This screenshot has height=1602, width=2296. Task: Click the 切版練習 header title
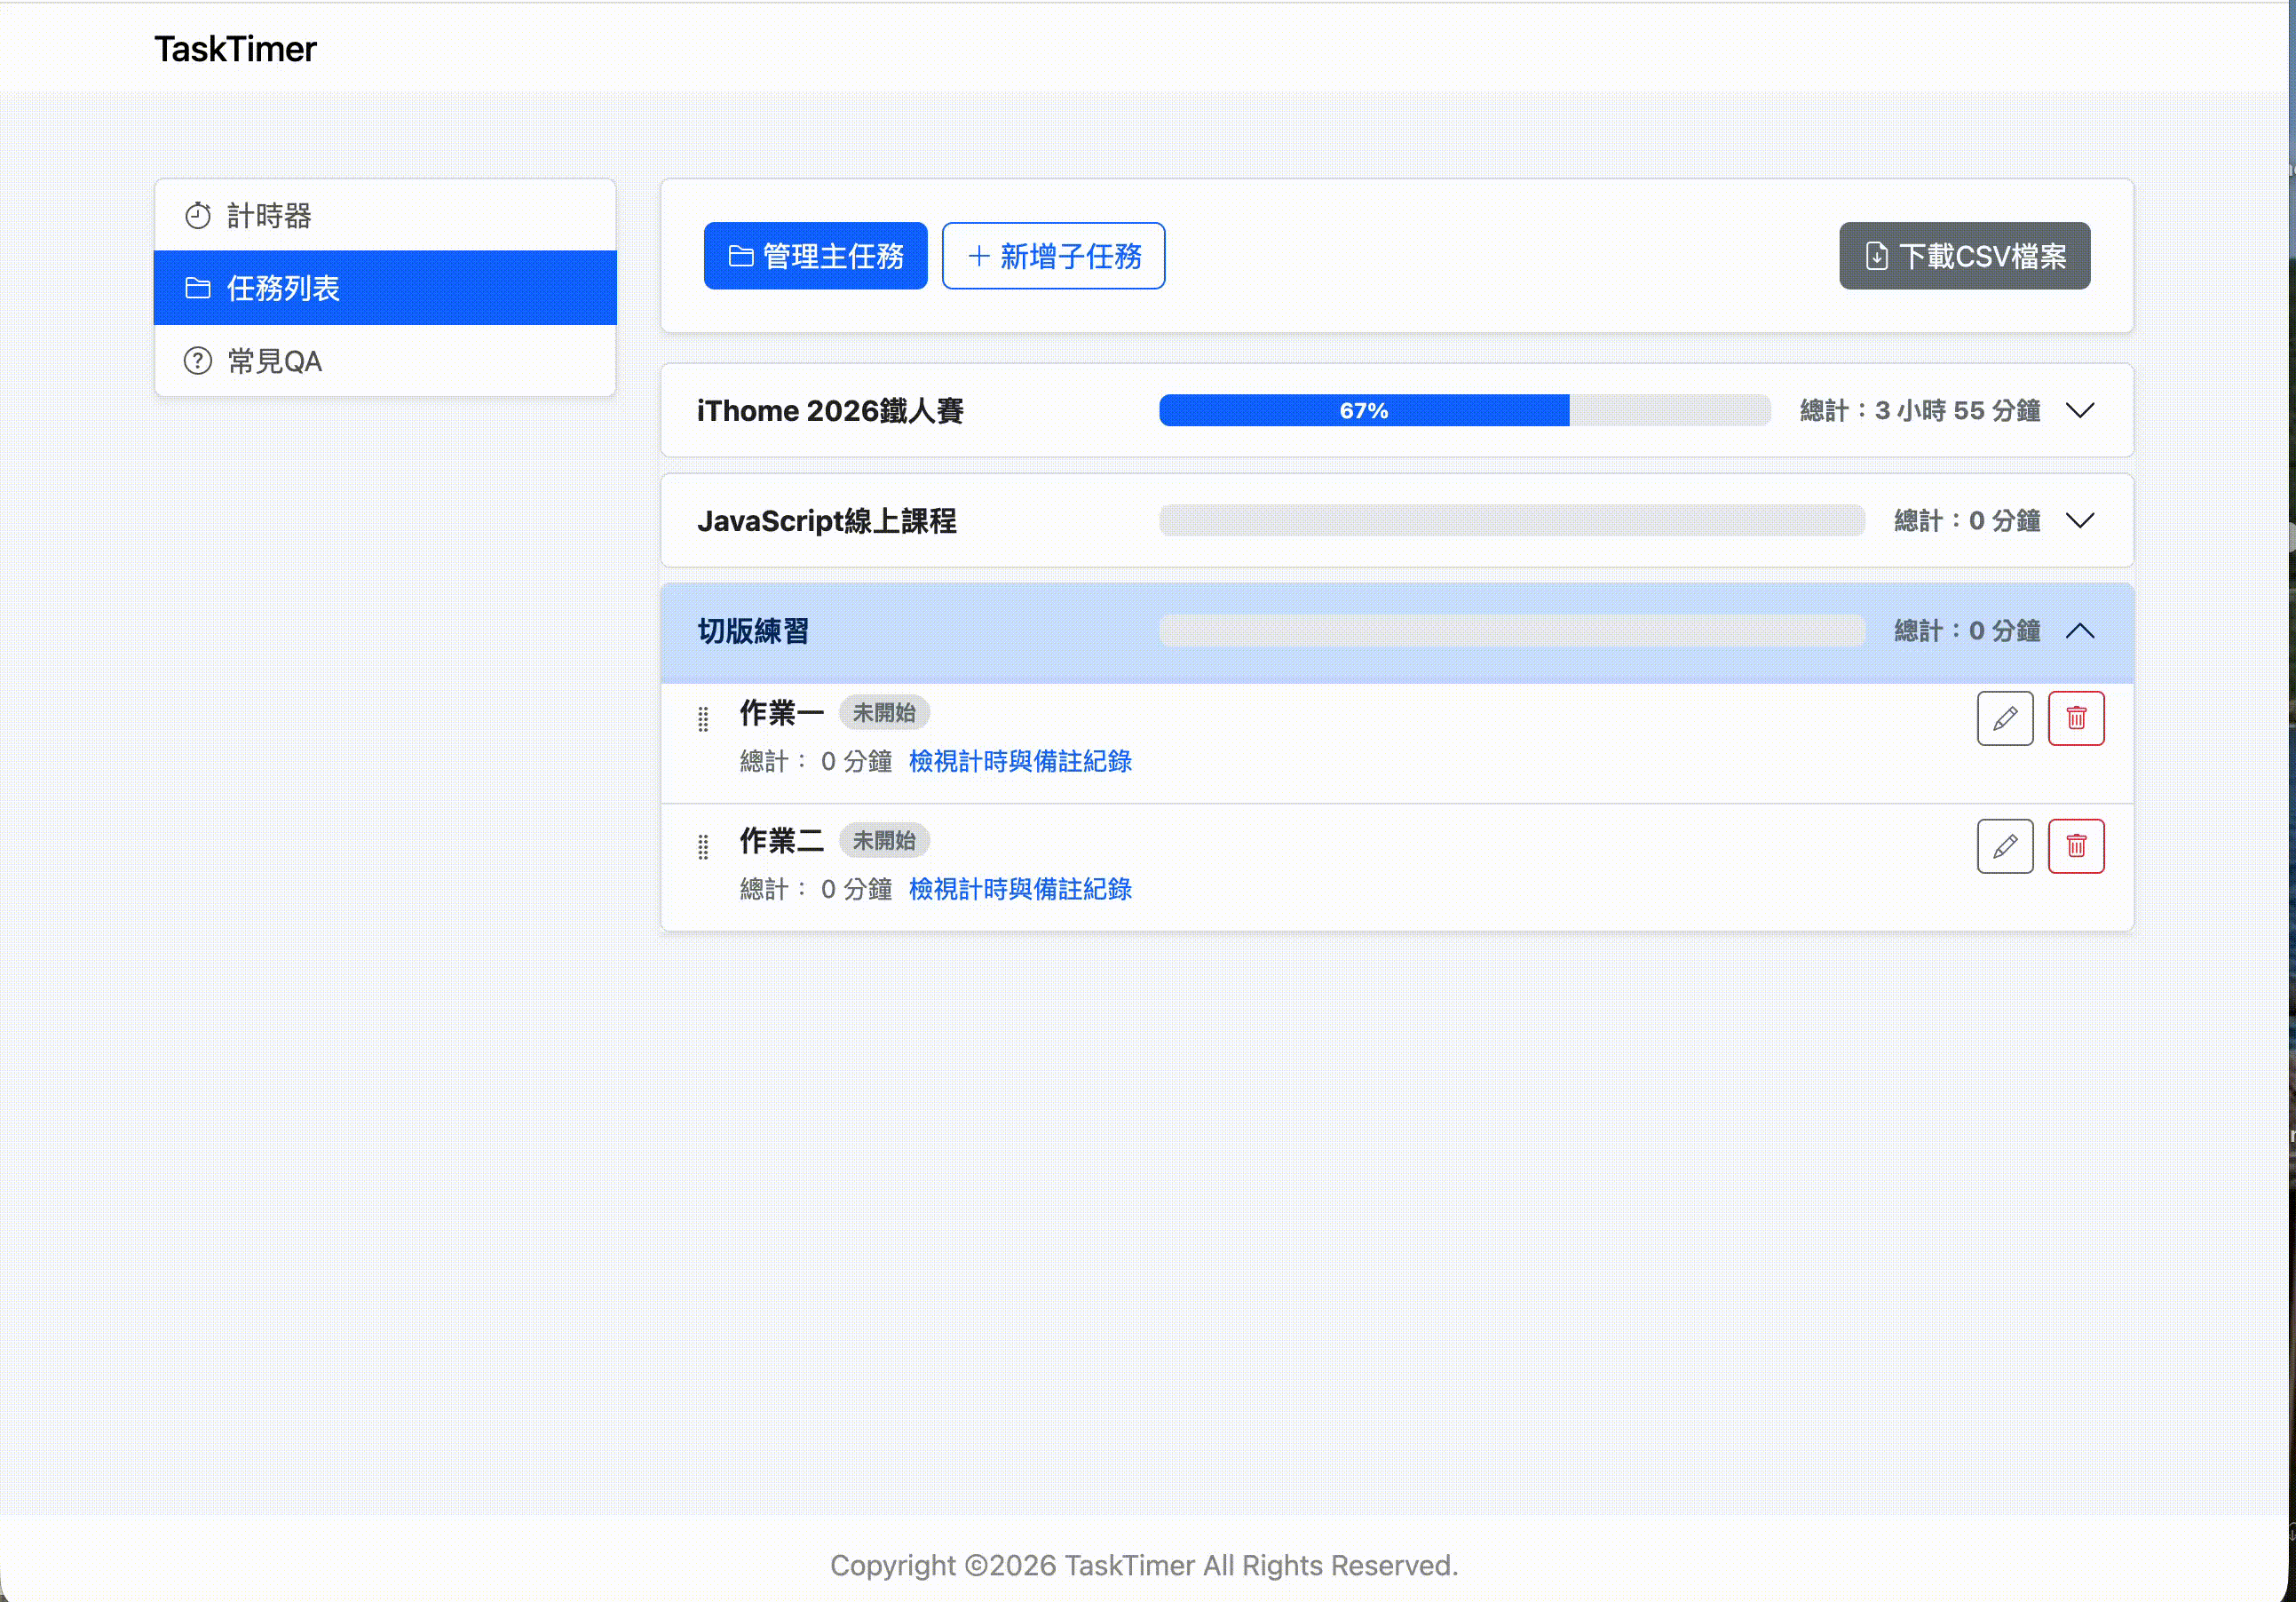pos(753,631)
